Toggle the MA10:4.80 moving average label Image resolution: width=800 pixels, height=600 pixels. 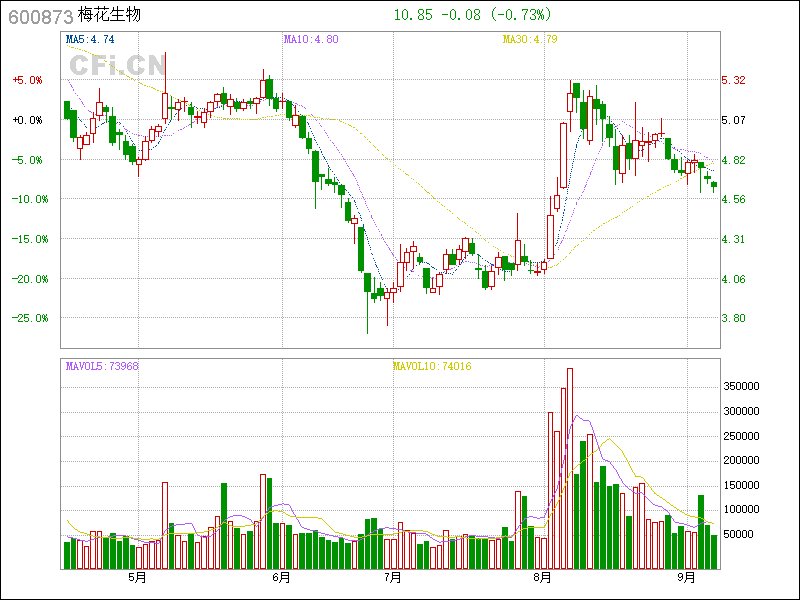tap(311, 40)
